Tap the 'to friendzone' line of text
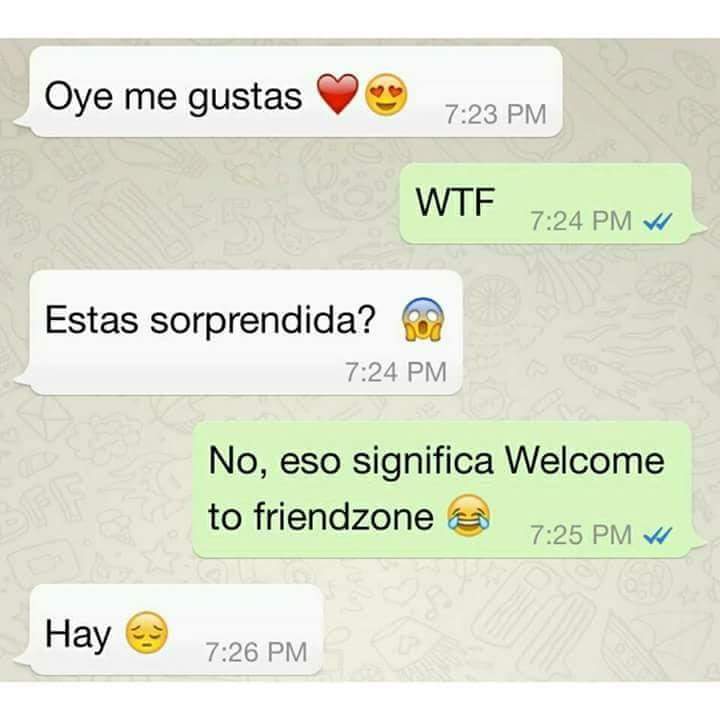 click(321, 516)
